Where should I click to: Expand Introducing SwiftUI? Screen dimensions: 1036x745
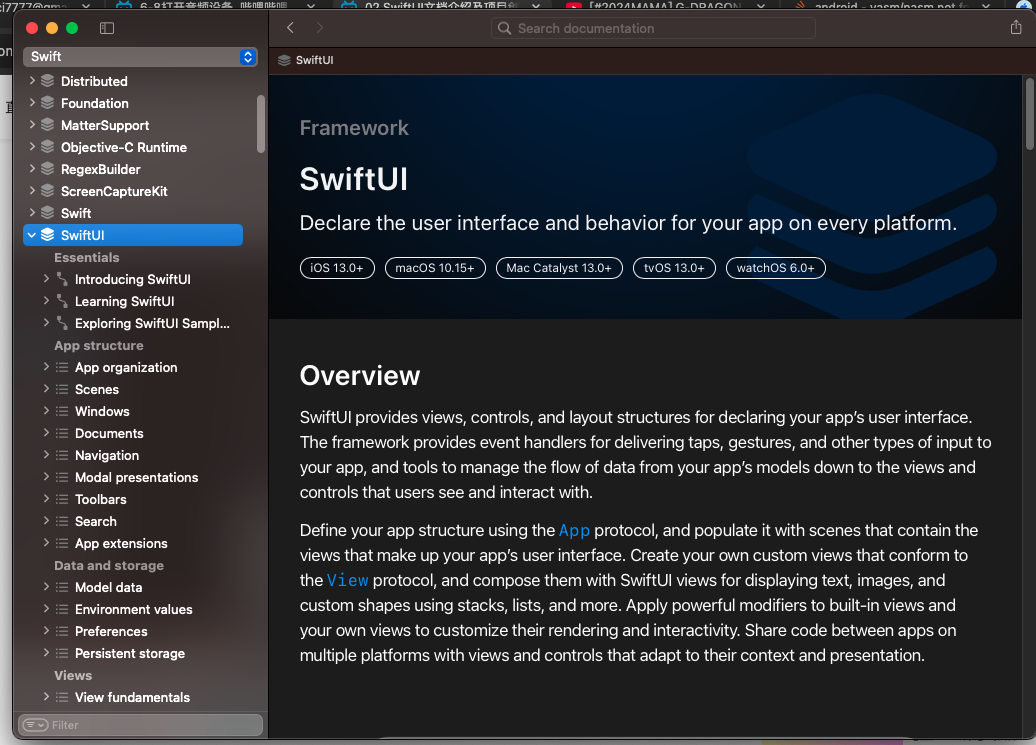click(46, 279)
